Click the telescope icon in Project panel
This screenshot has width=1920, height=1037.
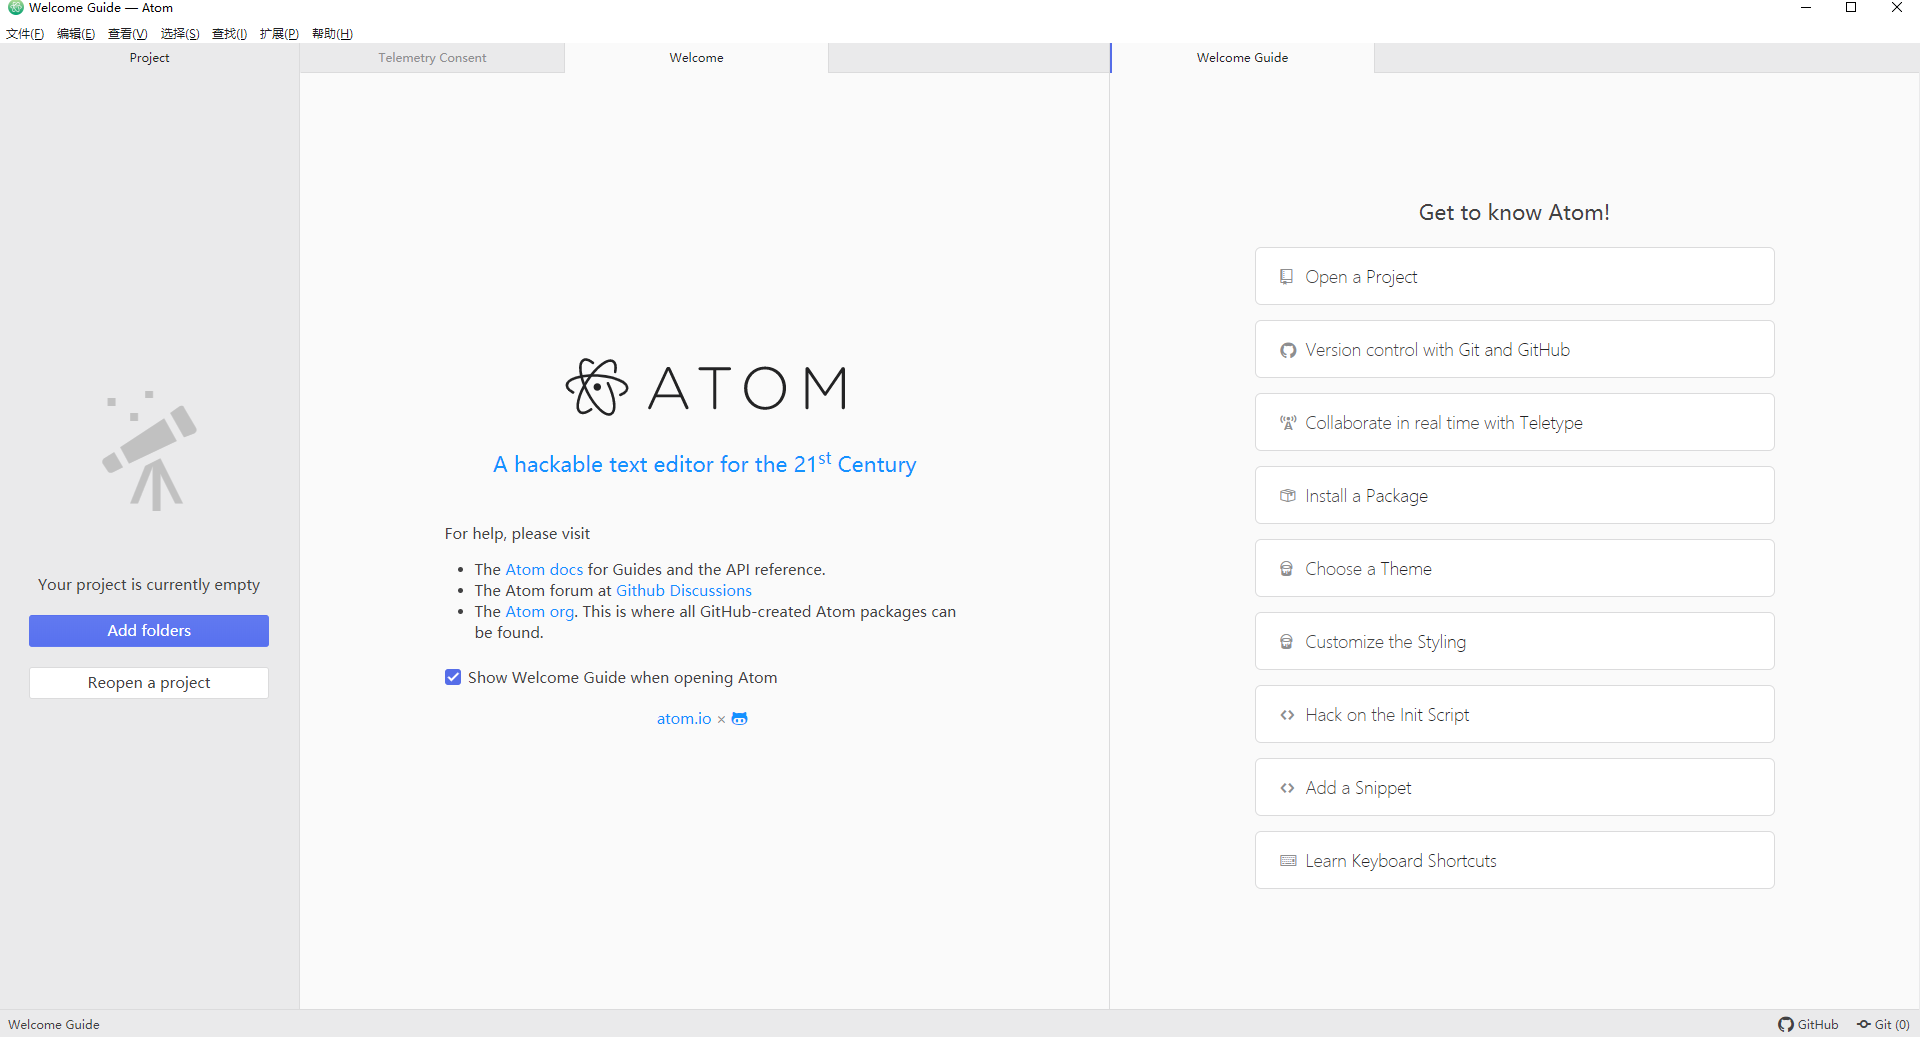[150, 451]
